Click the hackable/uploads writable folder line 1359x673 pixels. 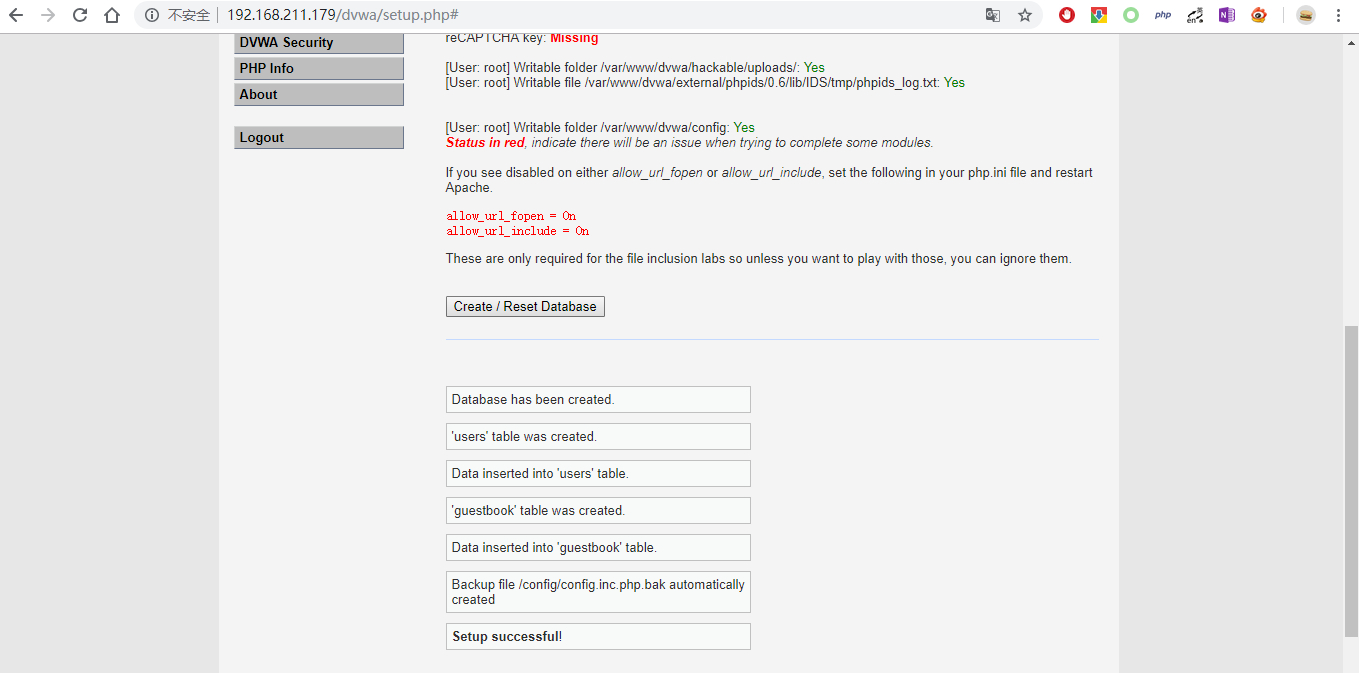click(635, 68)
